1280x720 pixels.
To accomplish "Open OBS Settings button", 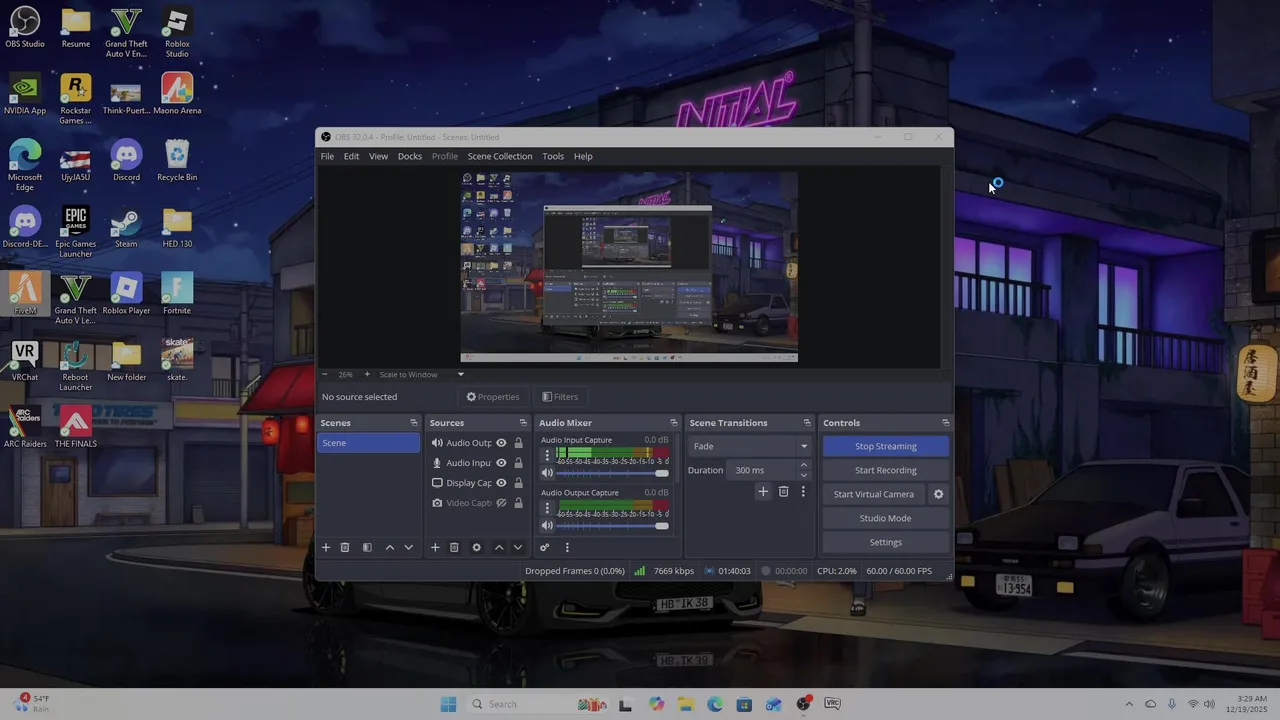I will 886,542.
